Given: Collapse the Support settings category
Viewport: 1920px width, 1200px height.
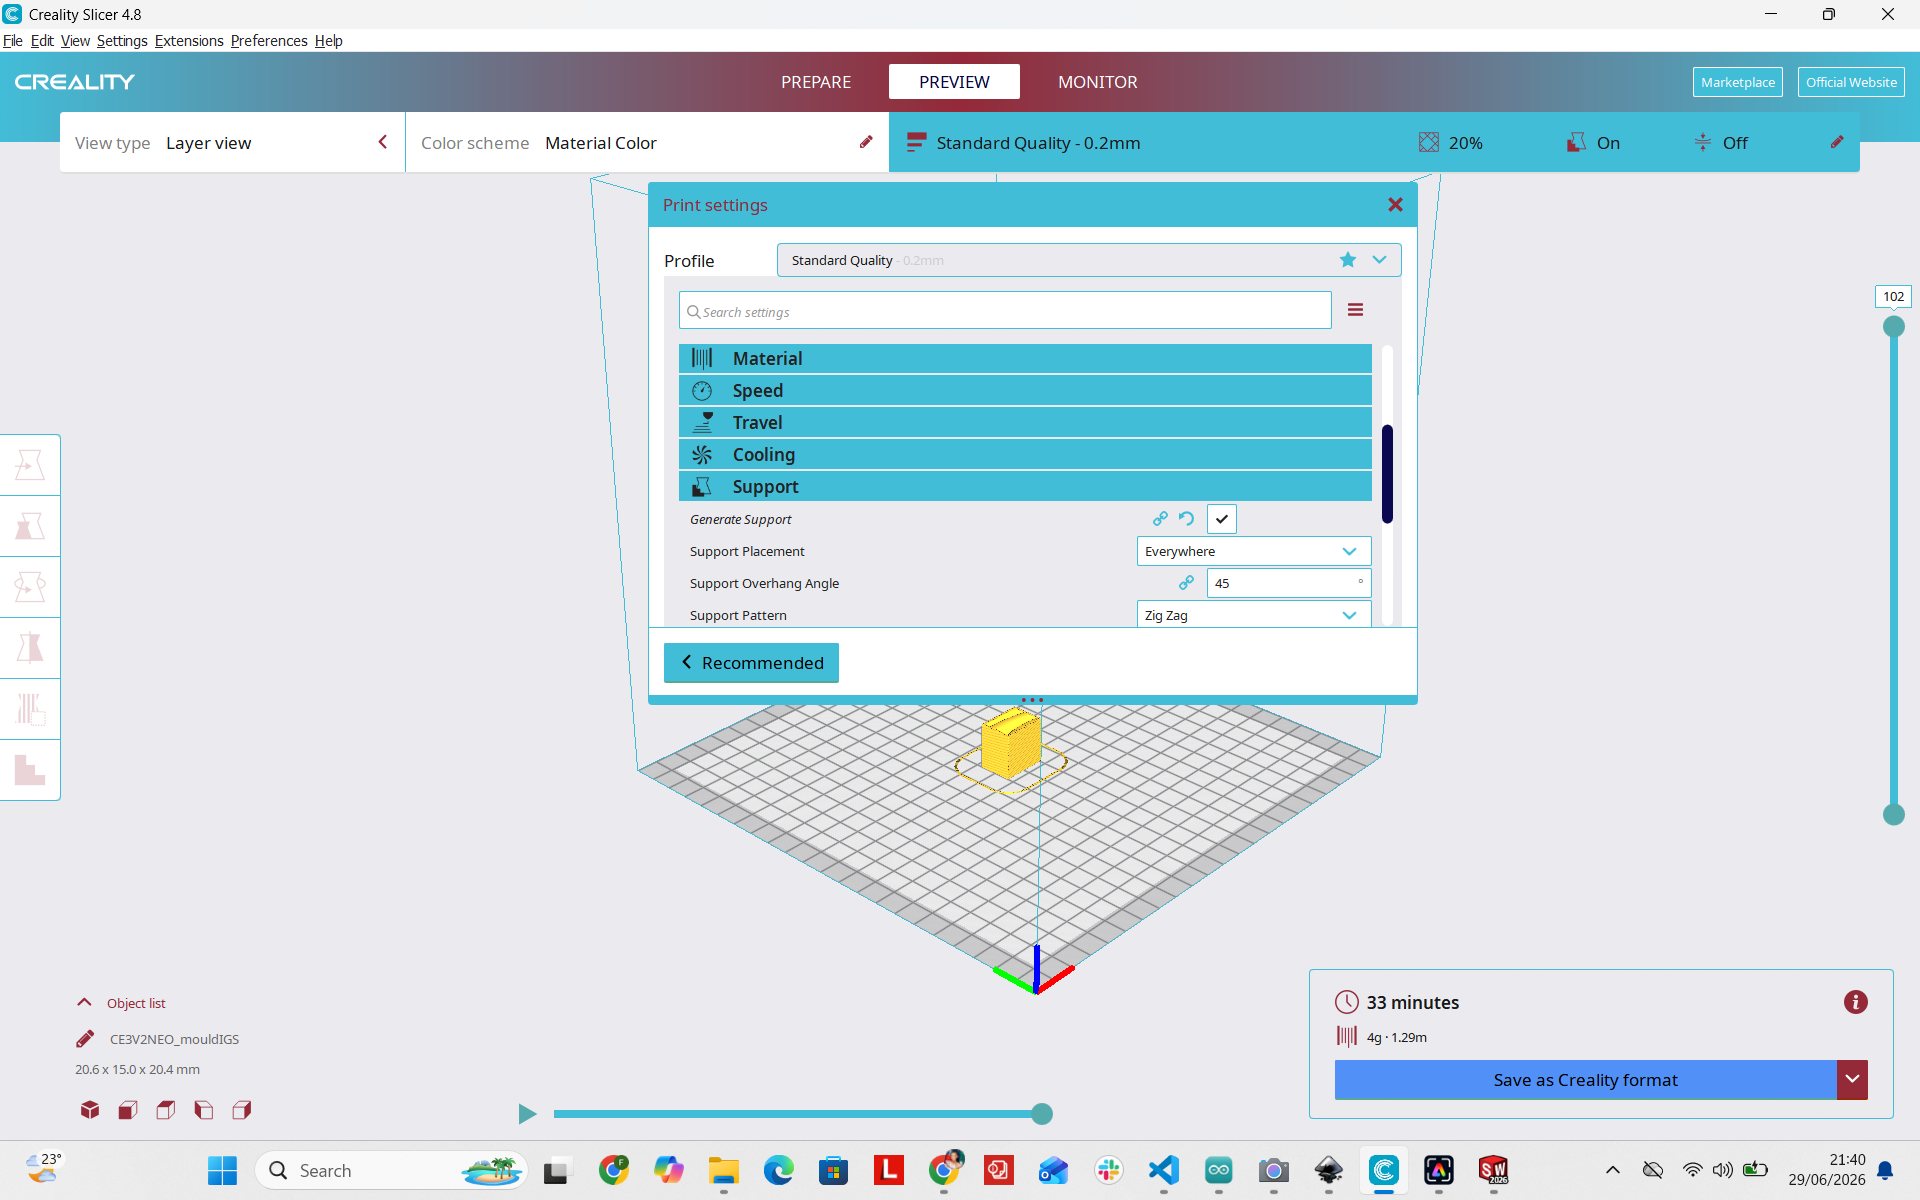Looking at the screenshot, I should coord(1025,486).
